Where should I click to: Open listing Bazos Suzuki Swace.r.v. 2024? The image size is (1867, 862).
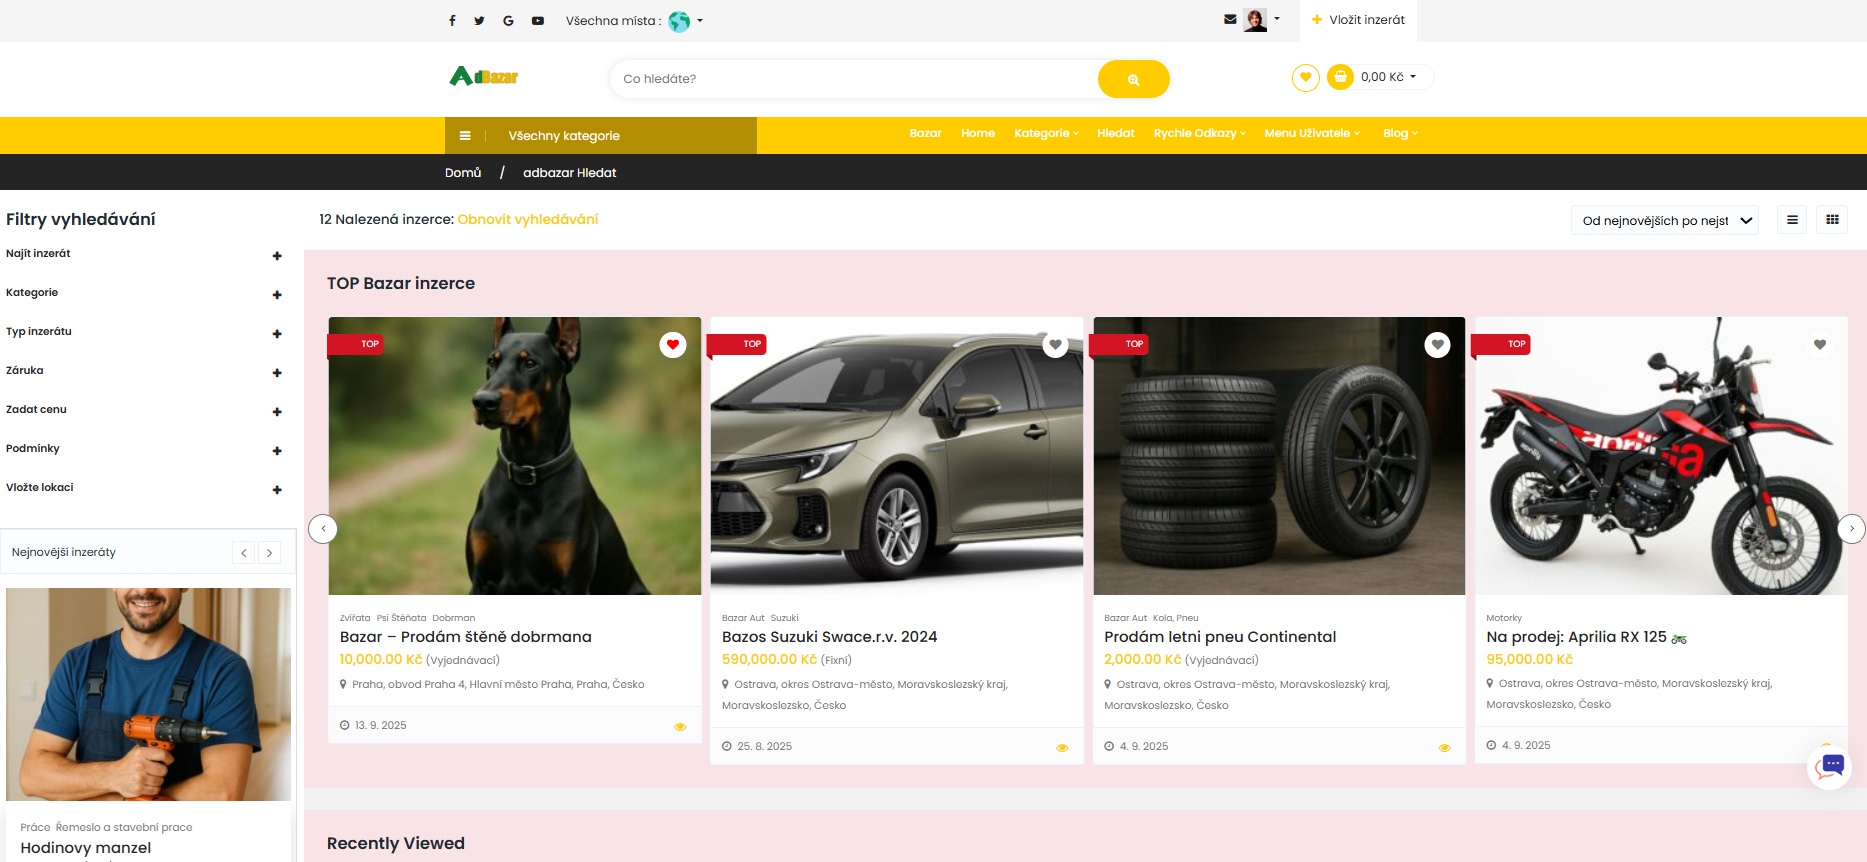pyautogui.click(x=830, y=637)
